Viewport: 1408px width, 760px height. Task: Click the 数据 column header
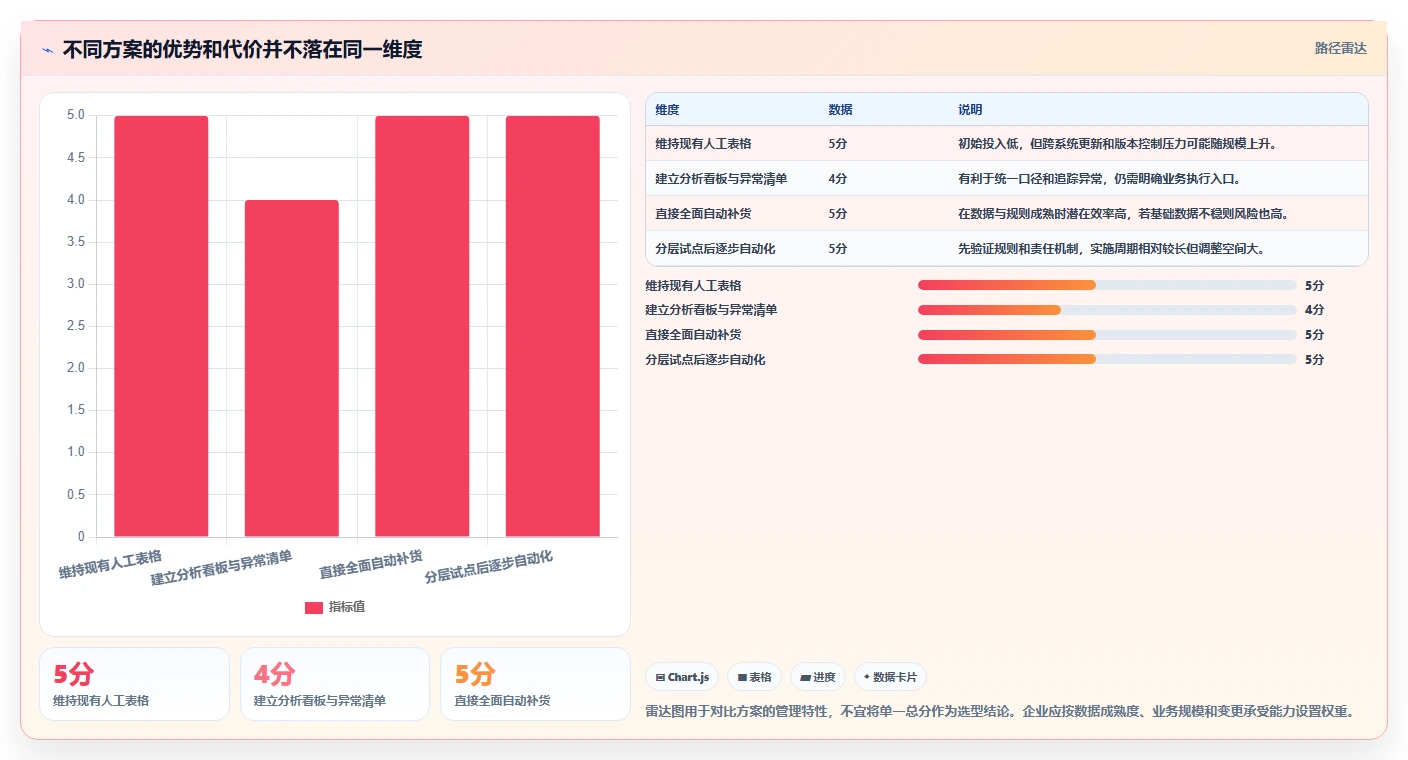pyautogui.click(x=840, y=110)
